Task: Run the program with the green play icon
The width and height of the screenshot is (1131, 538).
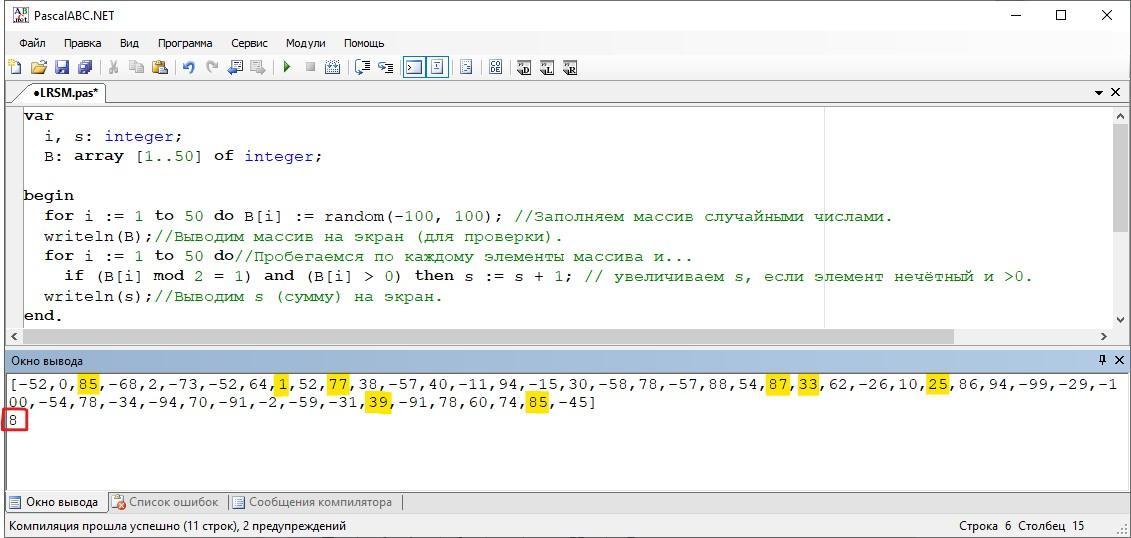Action: point(286,67)
